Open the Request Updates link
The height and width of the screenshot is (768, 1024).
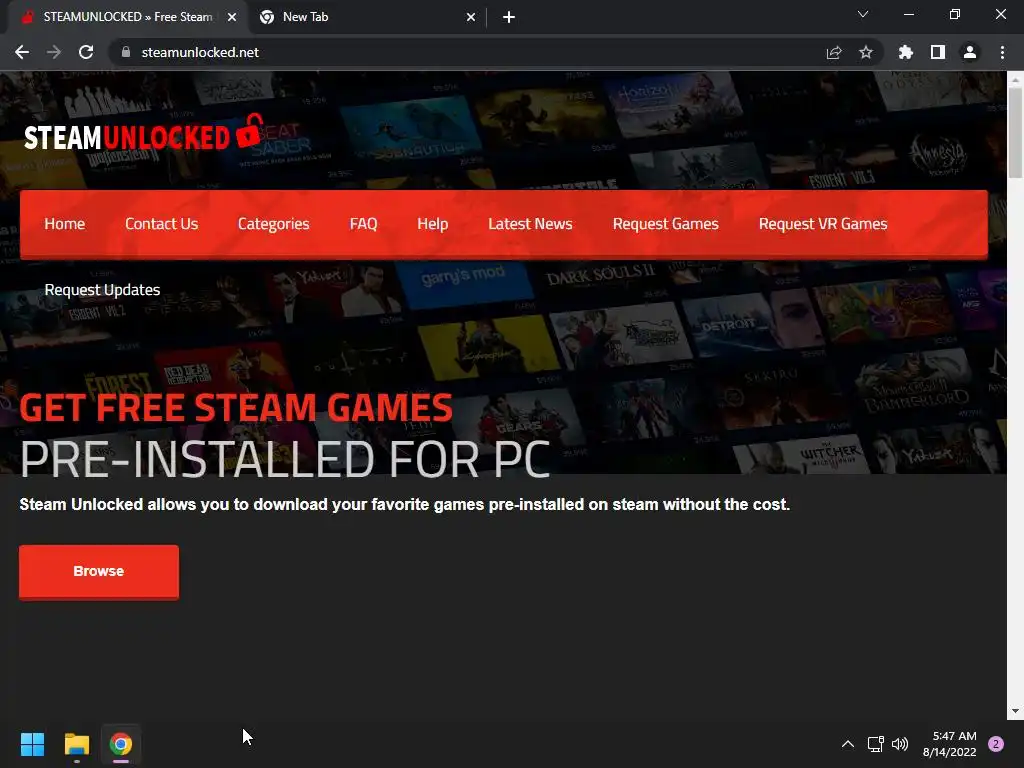pyautogui.click(x=103, y=290)
